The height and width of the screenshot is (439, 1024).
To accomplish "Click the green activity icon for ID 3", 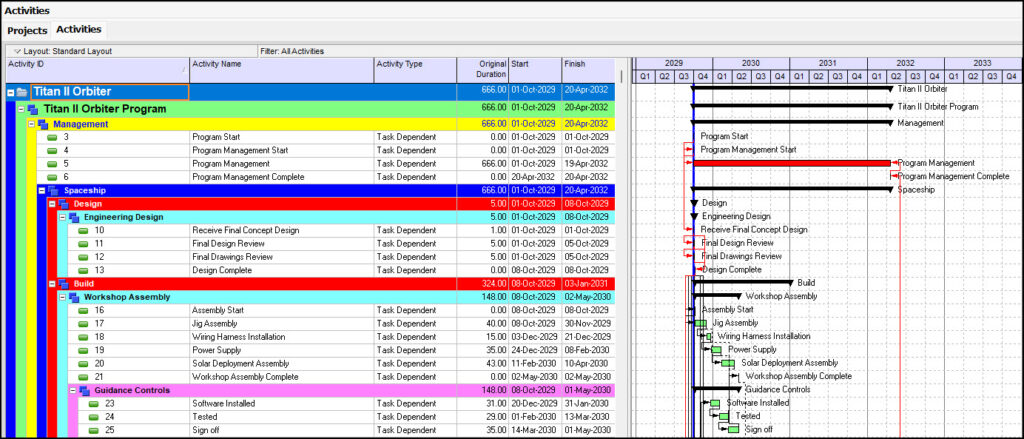I will click(53, 137).
